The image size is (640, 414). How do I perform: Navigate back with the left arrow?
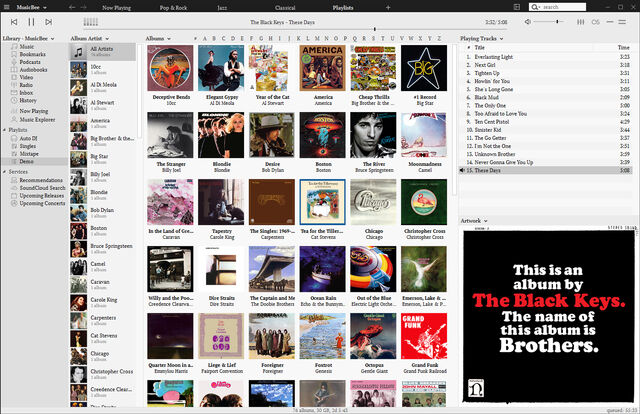(72, 7)
